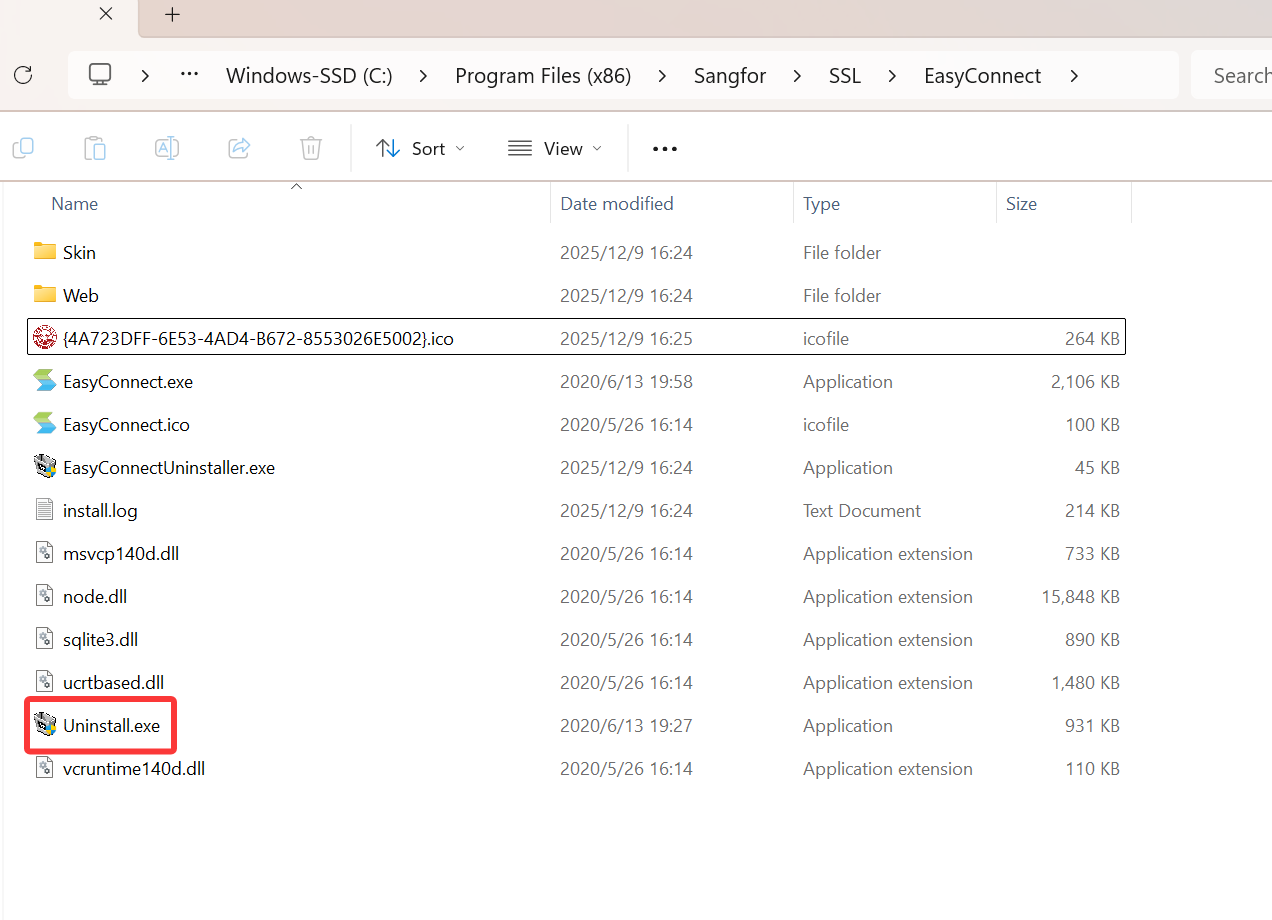Add a new tab with plus button

tap(173, 15)
